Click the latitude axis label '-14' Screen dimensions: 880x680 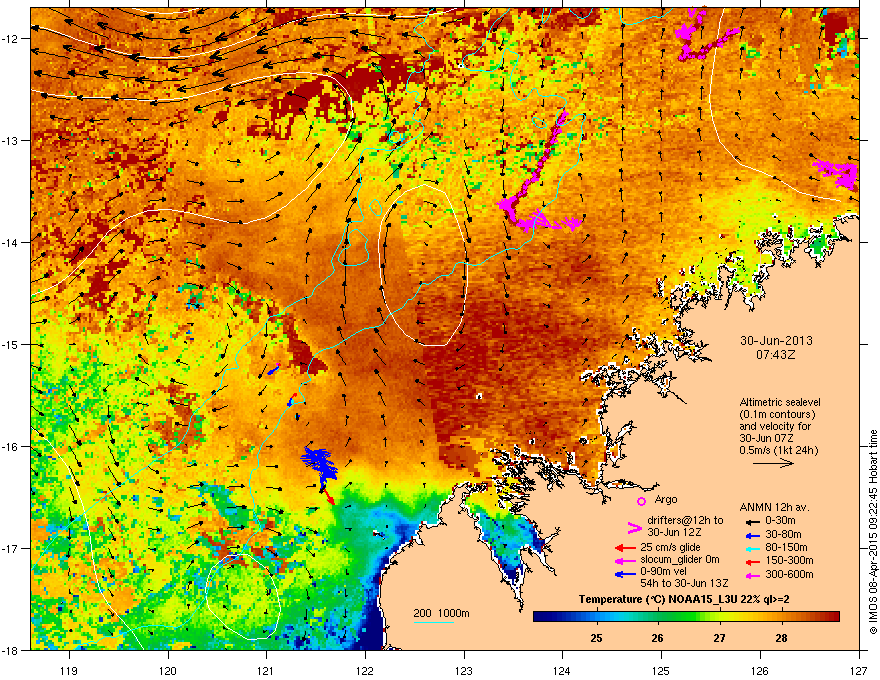pyautogui.click(x=11, y=242)
